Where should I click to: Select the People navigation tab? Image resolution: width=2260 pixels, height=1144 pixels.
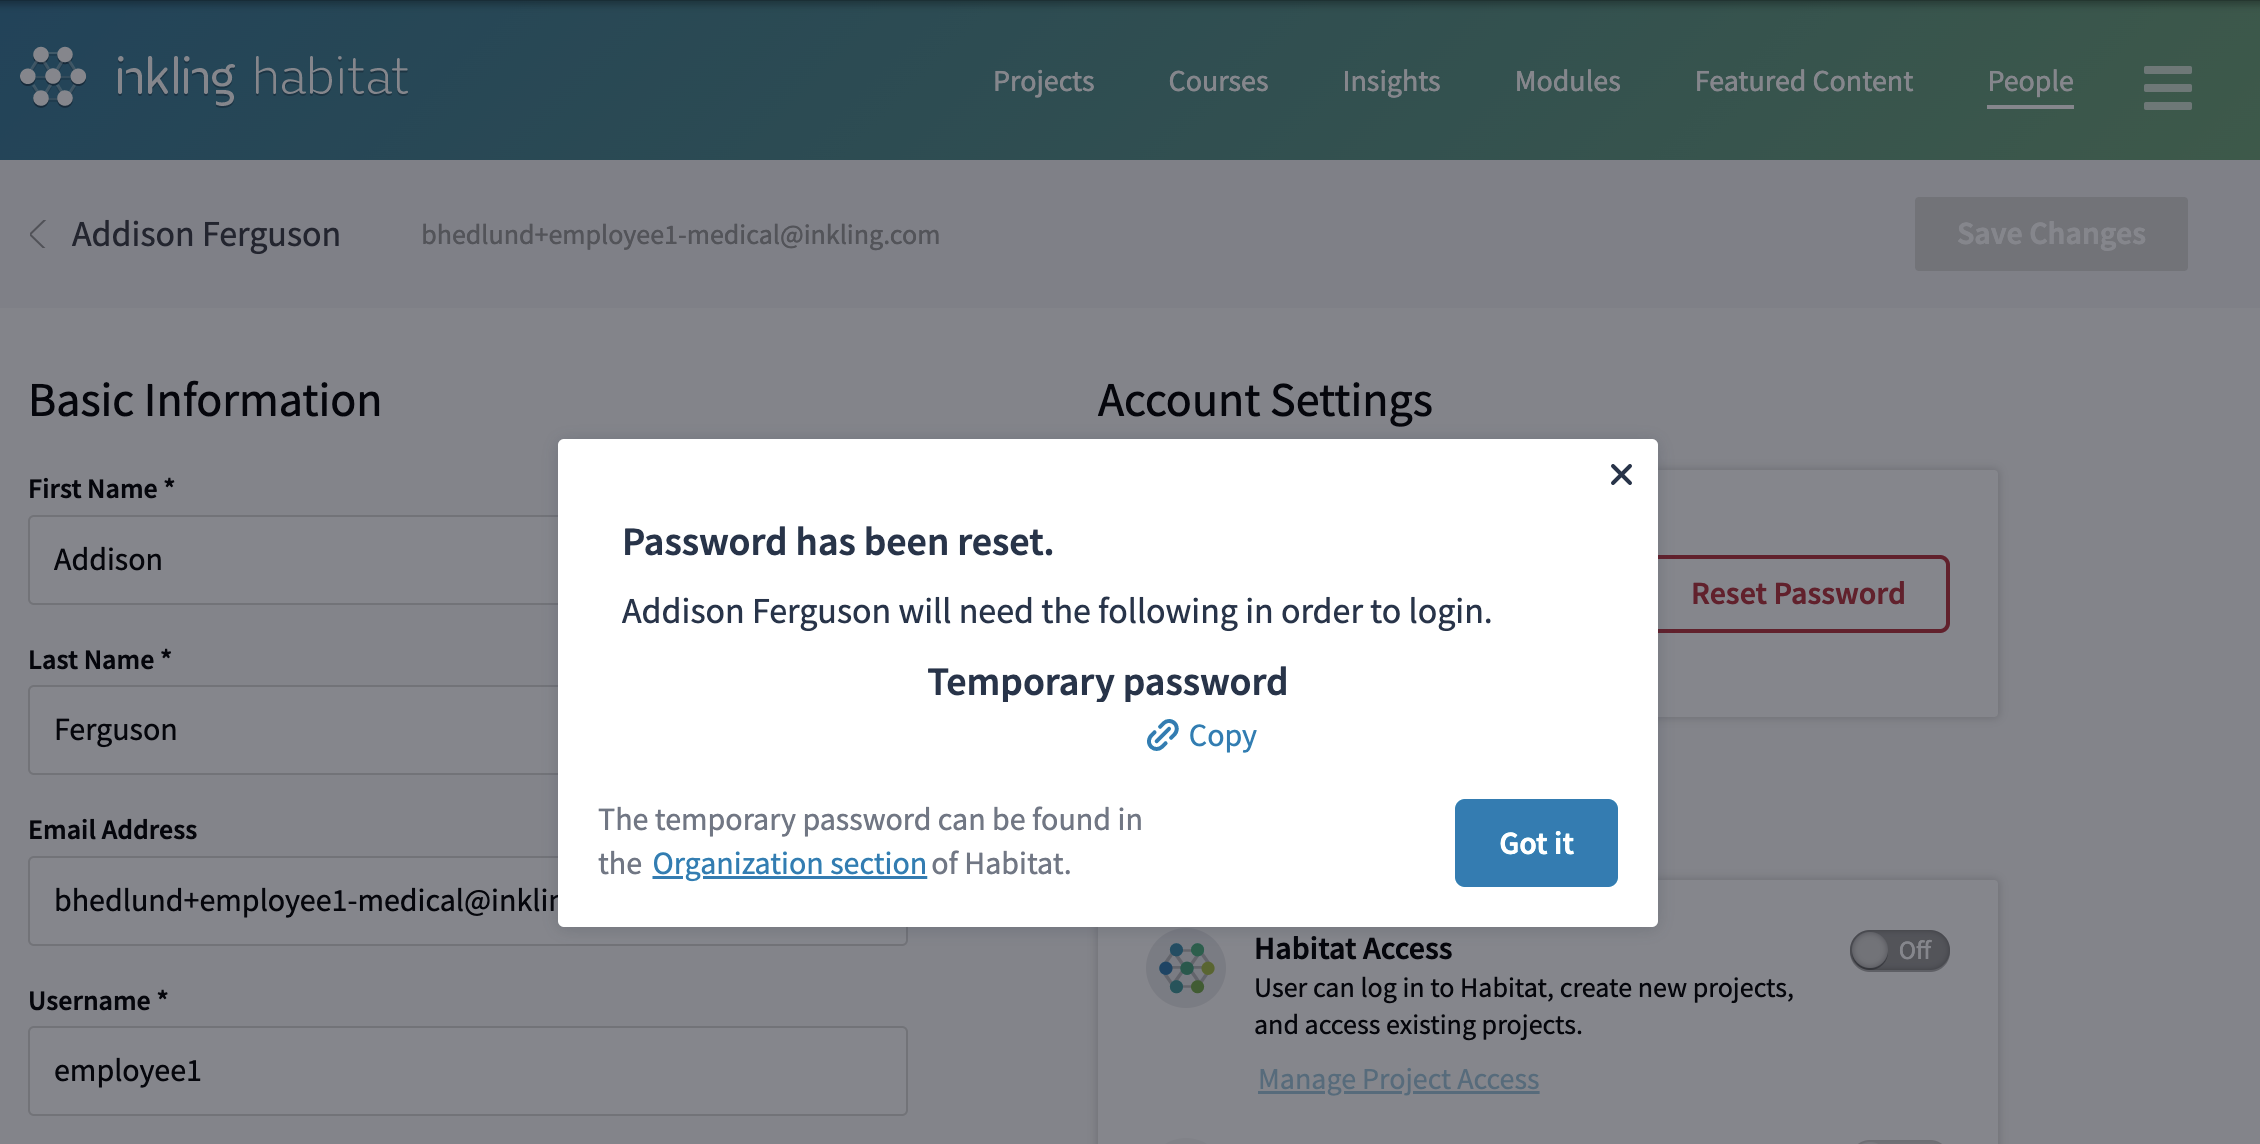pyautogui.click(x=2030, y=81)
